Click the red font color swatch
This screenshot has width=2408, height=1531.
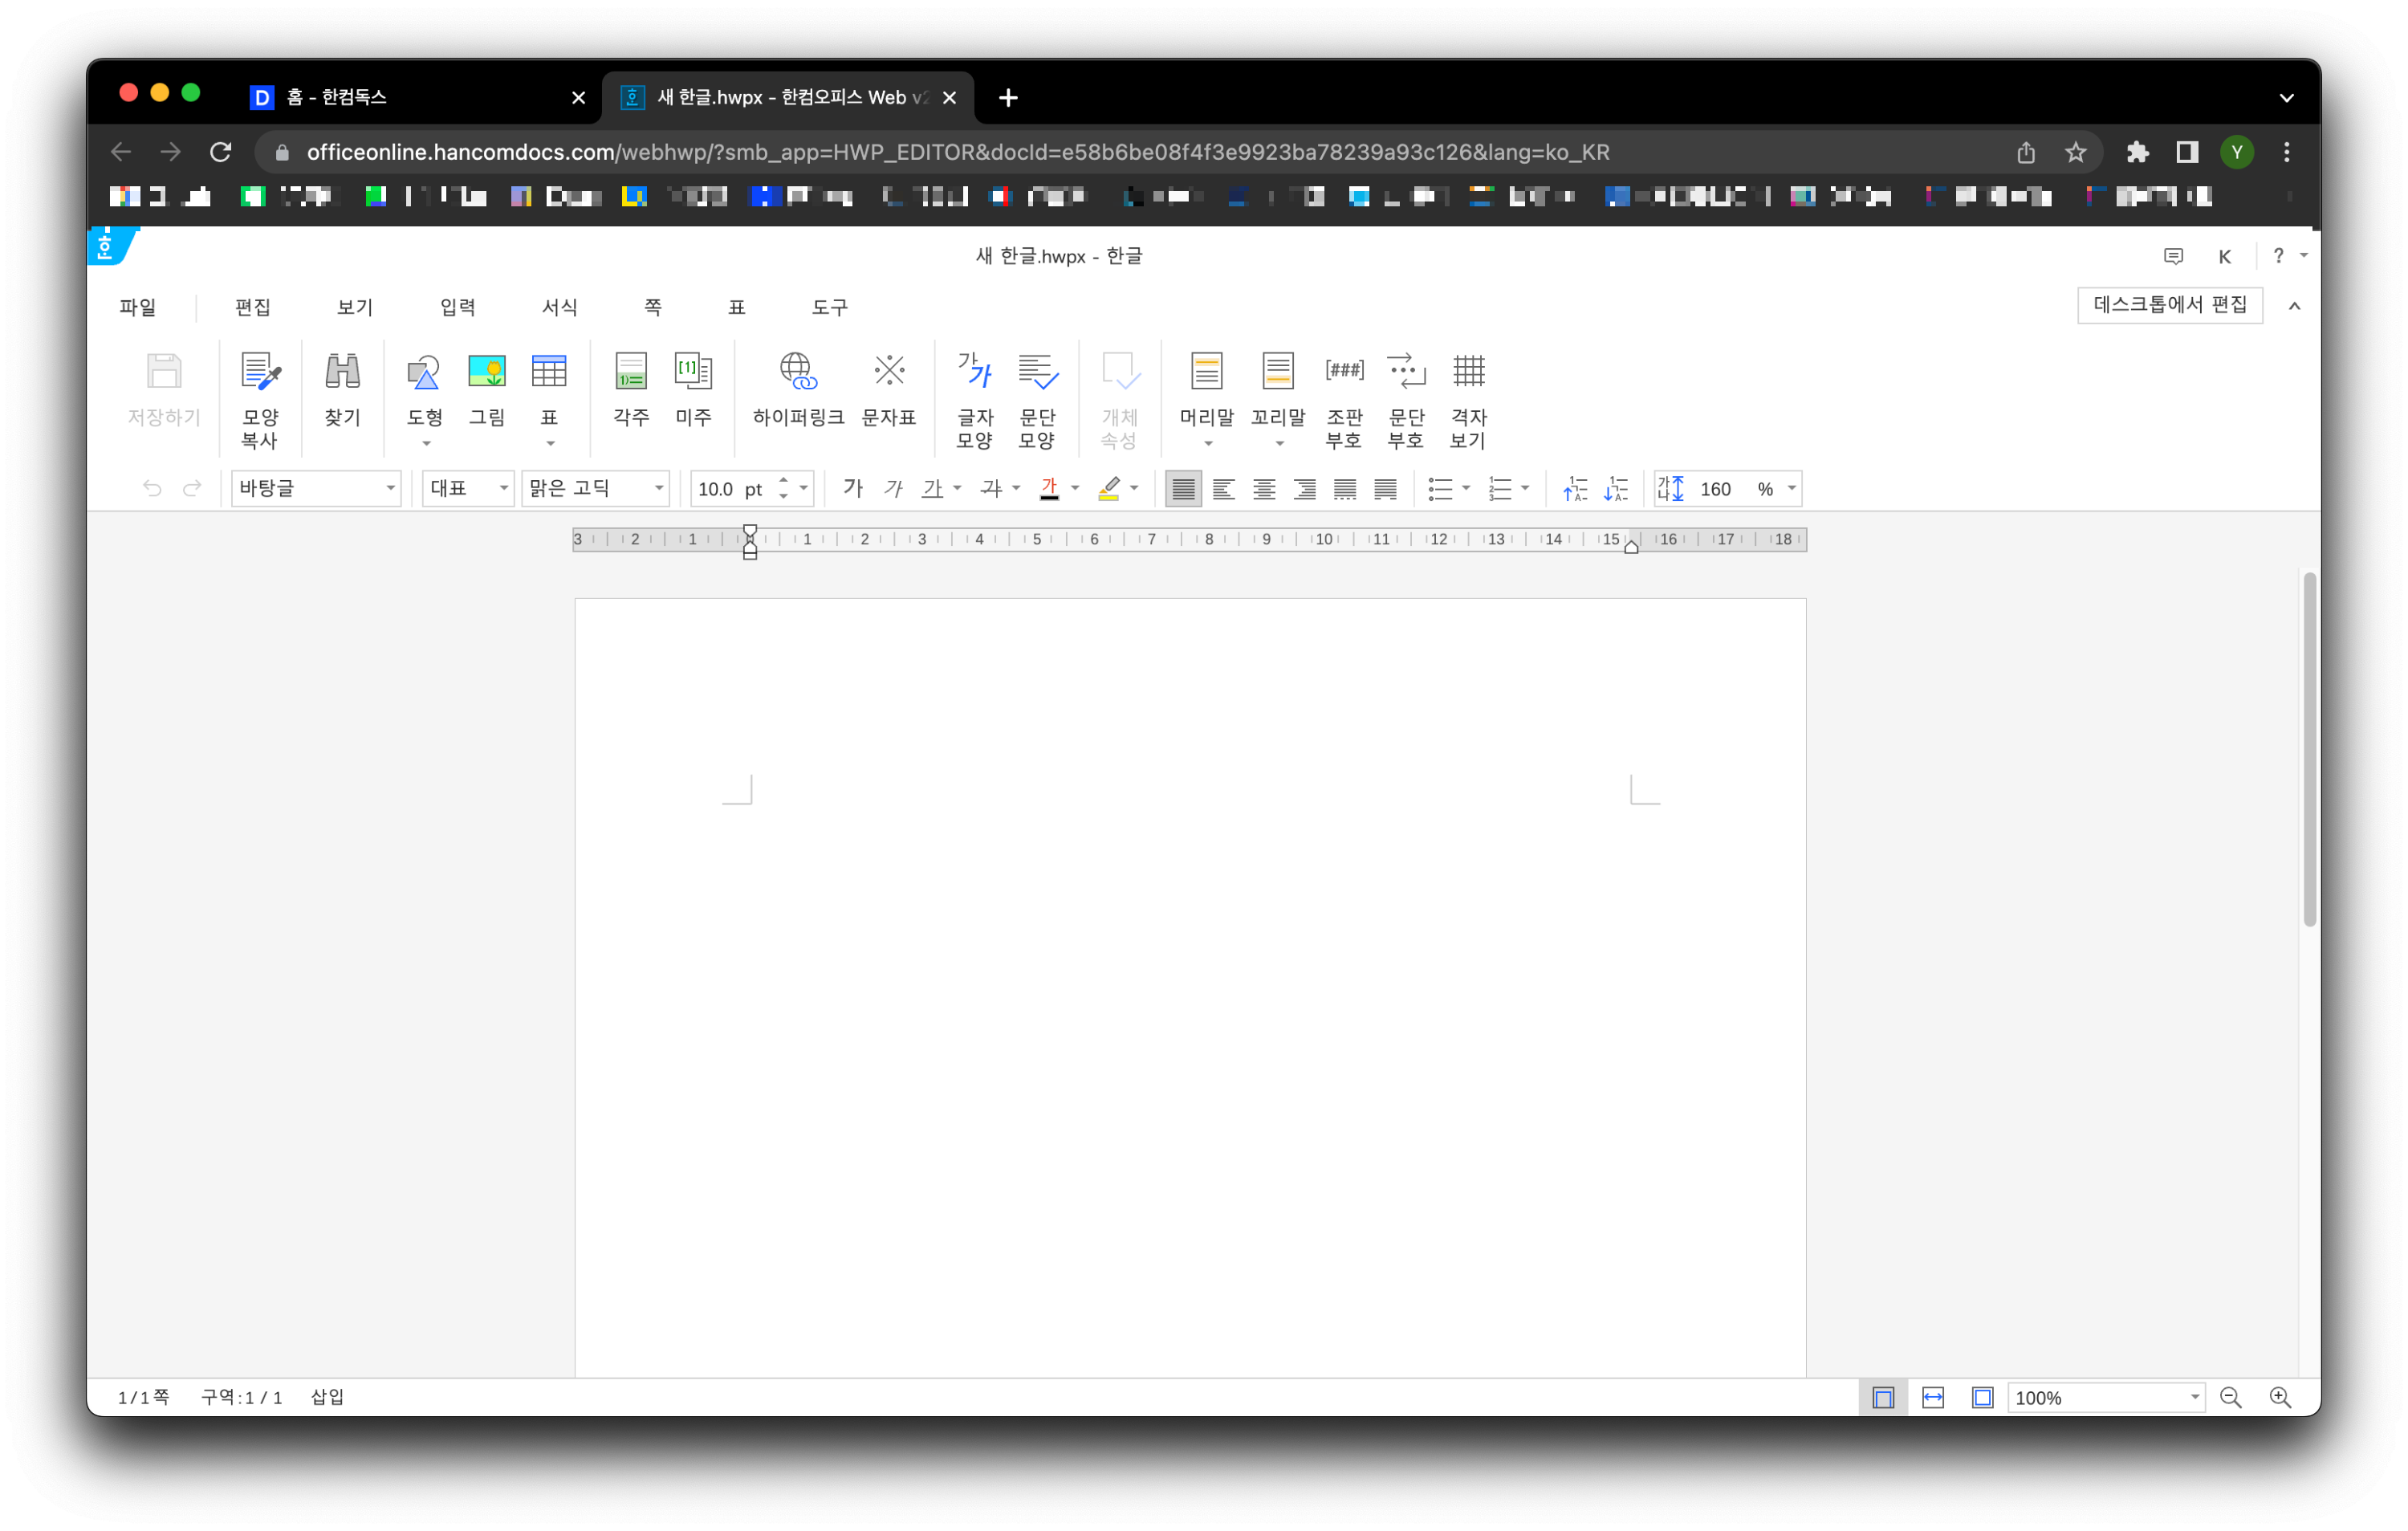(x=1049, y=488)
